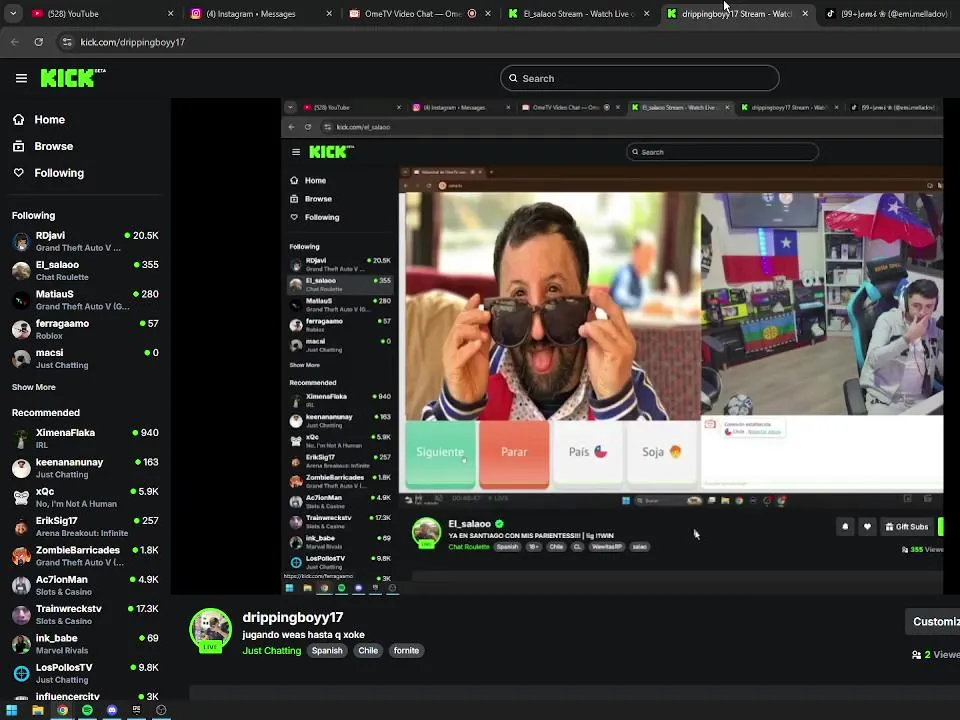Screen dimensions: 960x720
Task: Click the Home house icon in sidebar
Action: coord(19,119)
